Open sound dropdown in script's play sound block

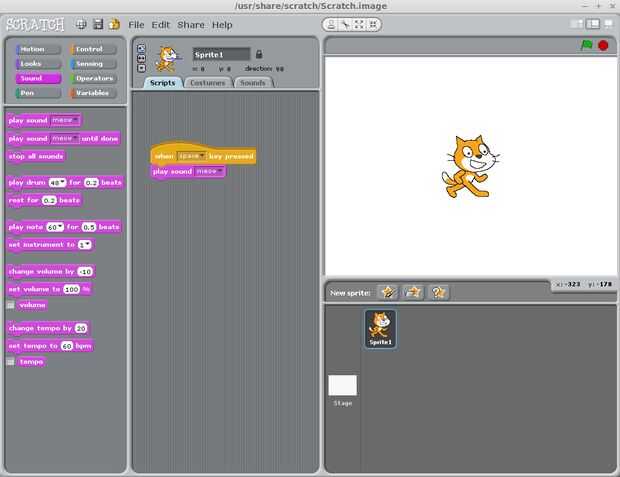tap(210, 171)
